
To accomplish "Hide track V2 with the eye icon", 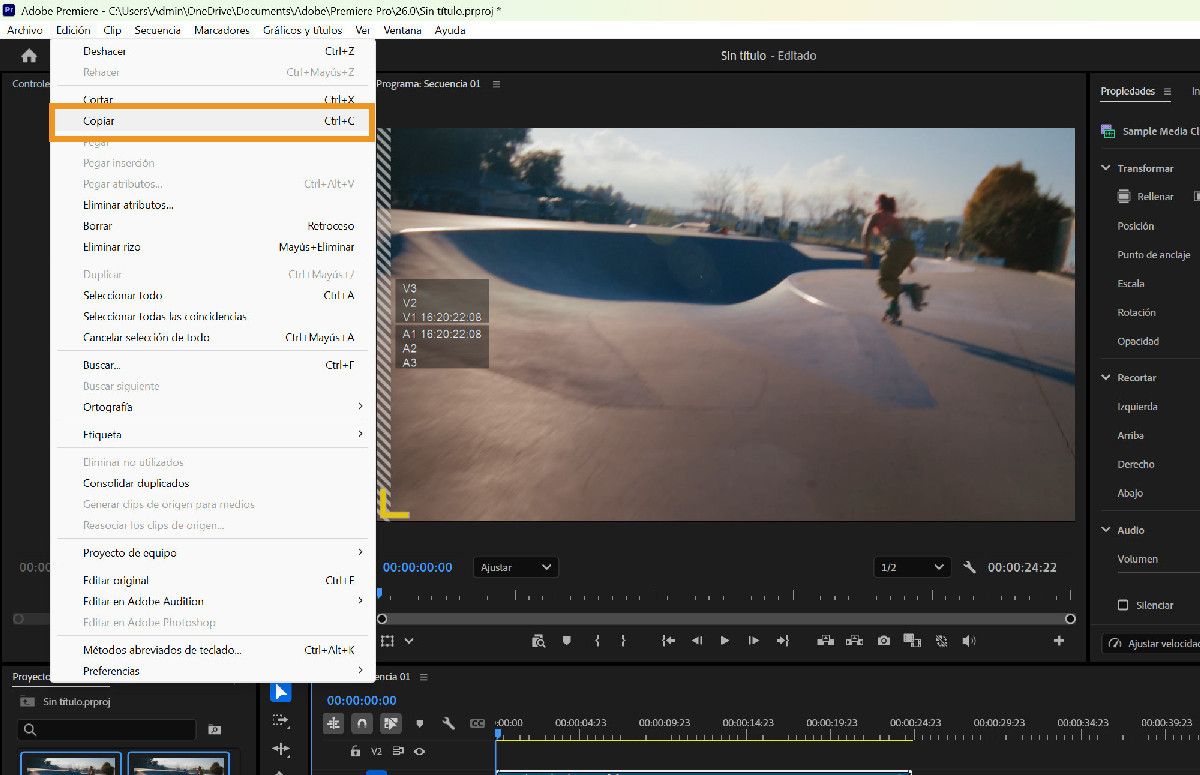I will tap(419, 751).
